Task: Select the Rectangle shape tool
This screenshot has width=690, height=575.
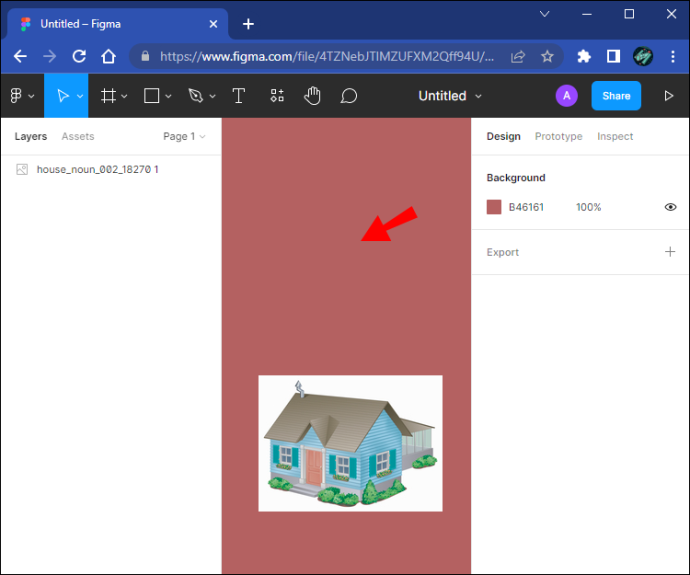Action: (x=151, y=95)
